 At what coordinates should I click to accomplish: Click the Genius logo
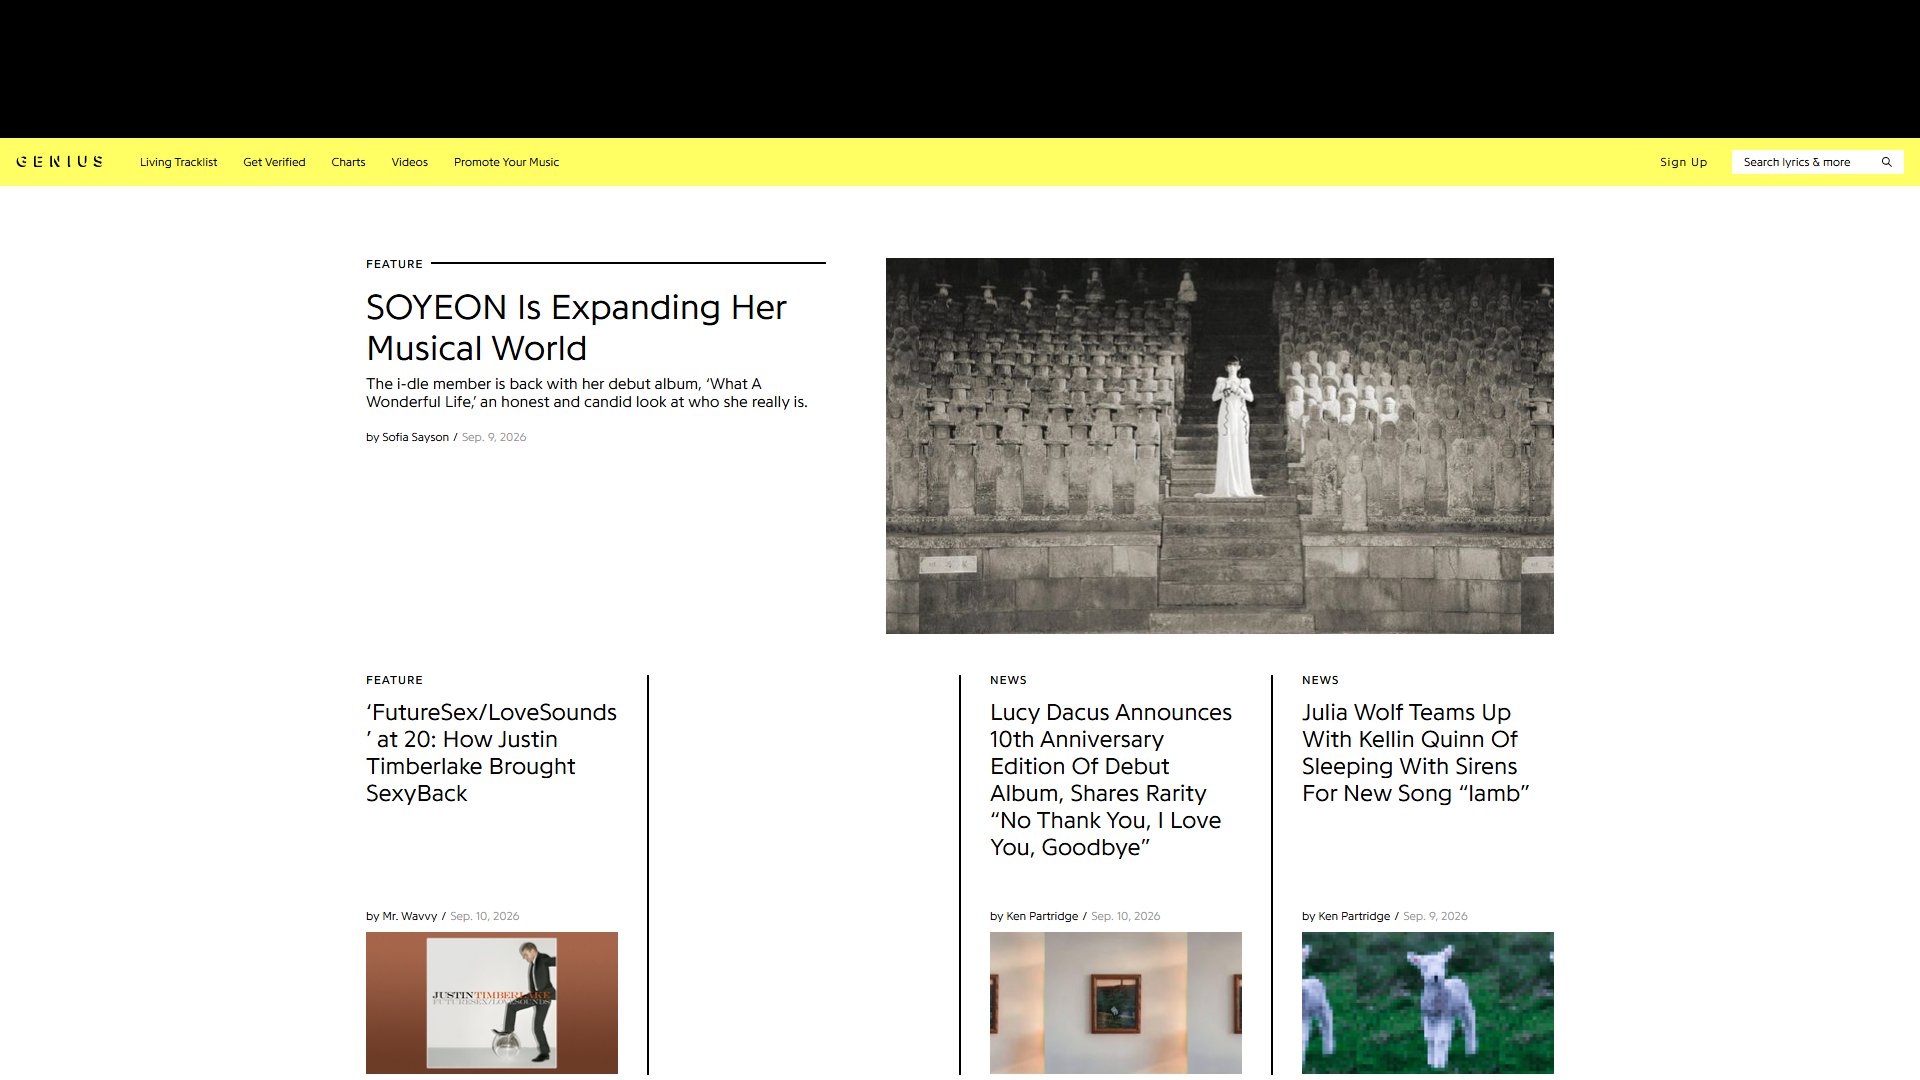tap(60, 162)
